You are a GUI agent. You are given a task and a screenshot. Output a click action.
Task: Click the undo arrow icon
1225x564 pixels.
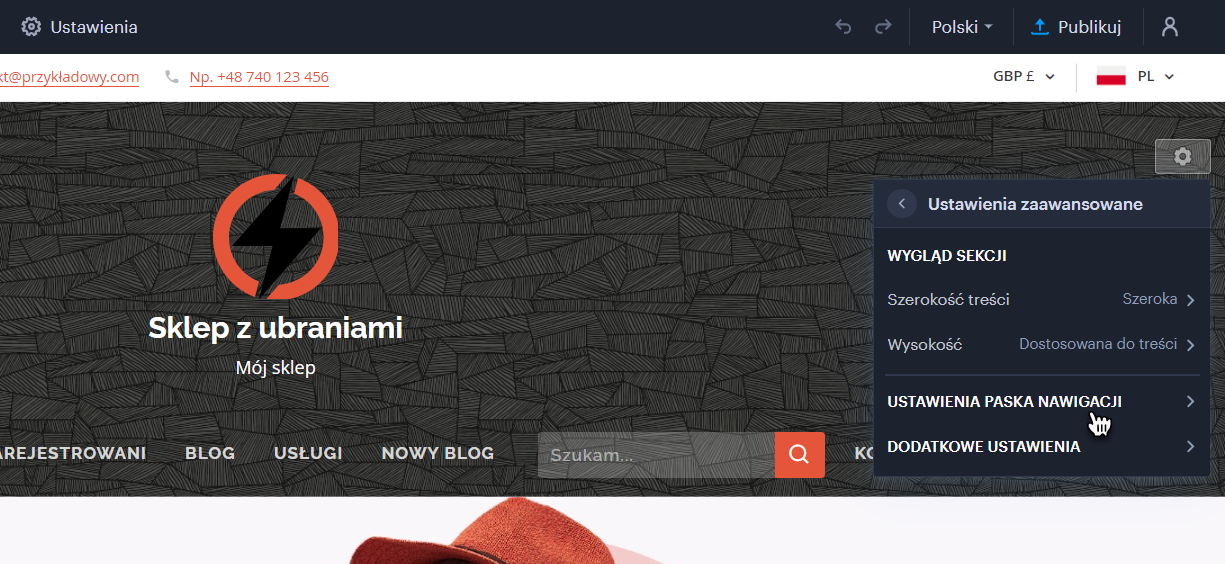point(843,27)
